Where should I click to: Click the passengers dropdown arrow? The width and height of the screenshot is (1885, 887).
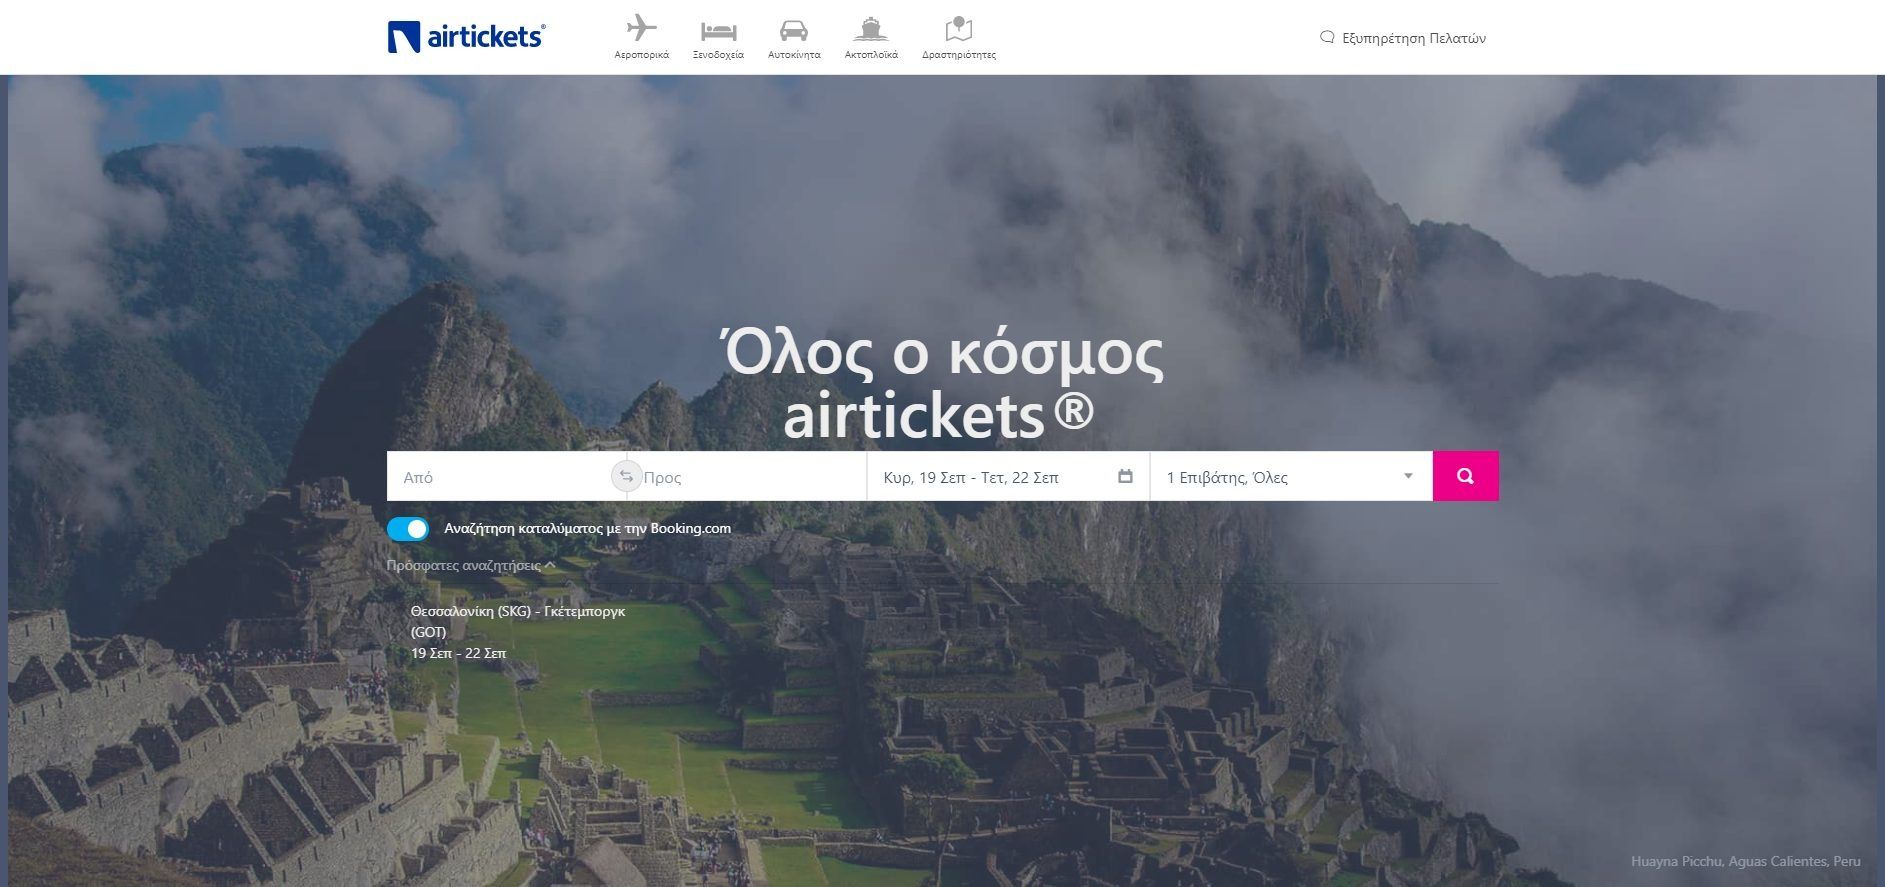tap(1408, 476)
